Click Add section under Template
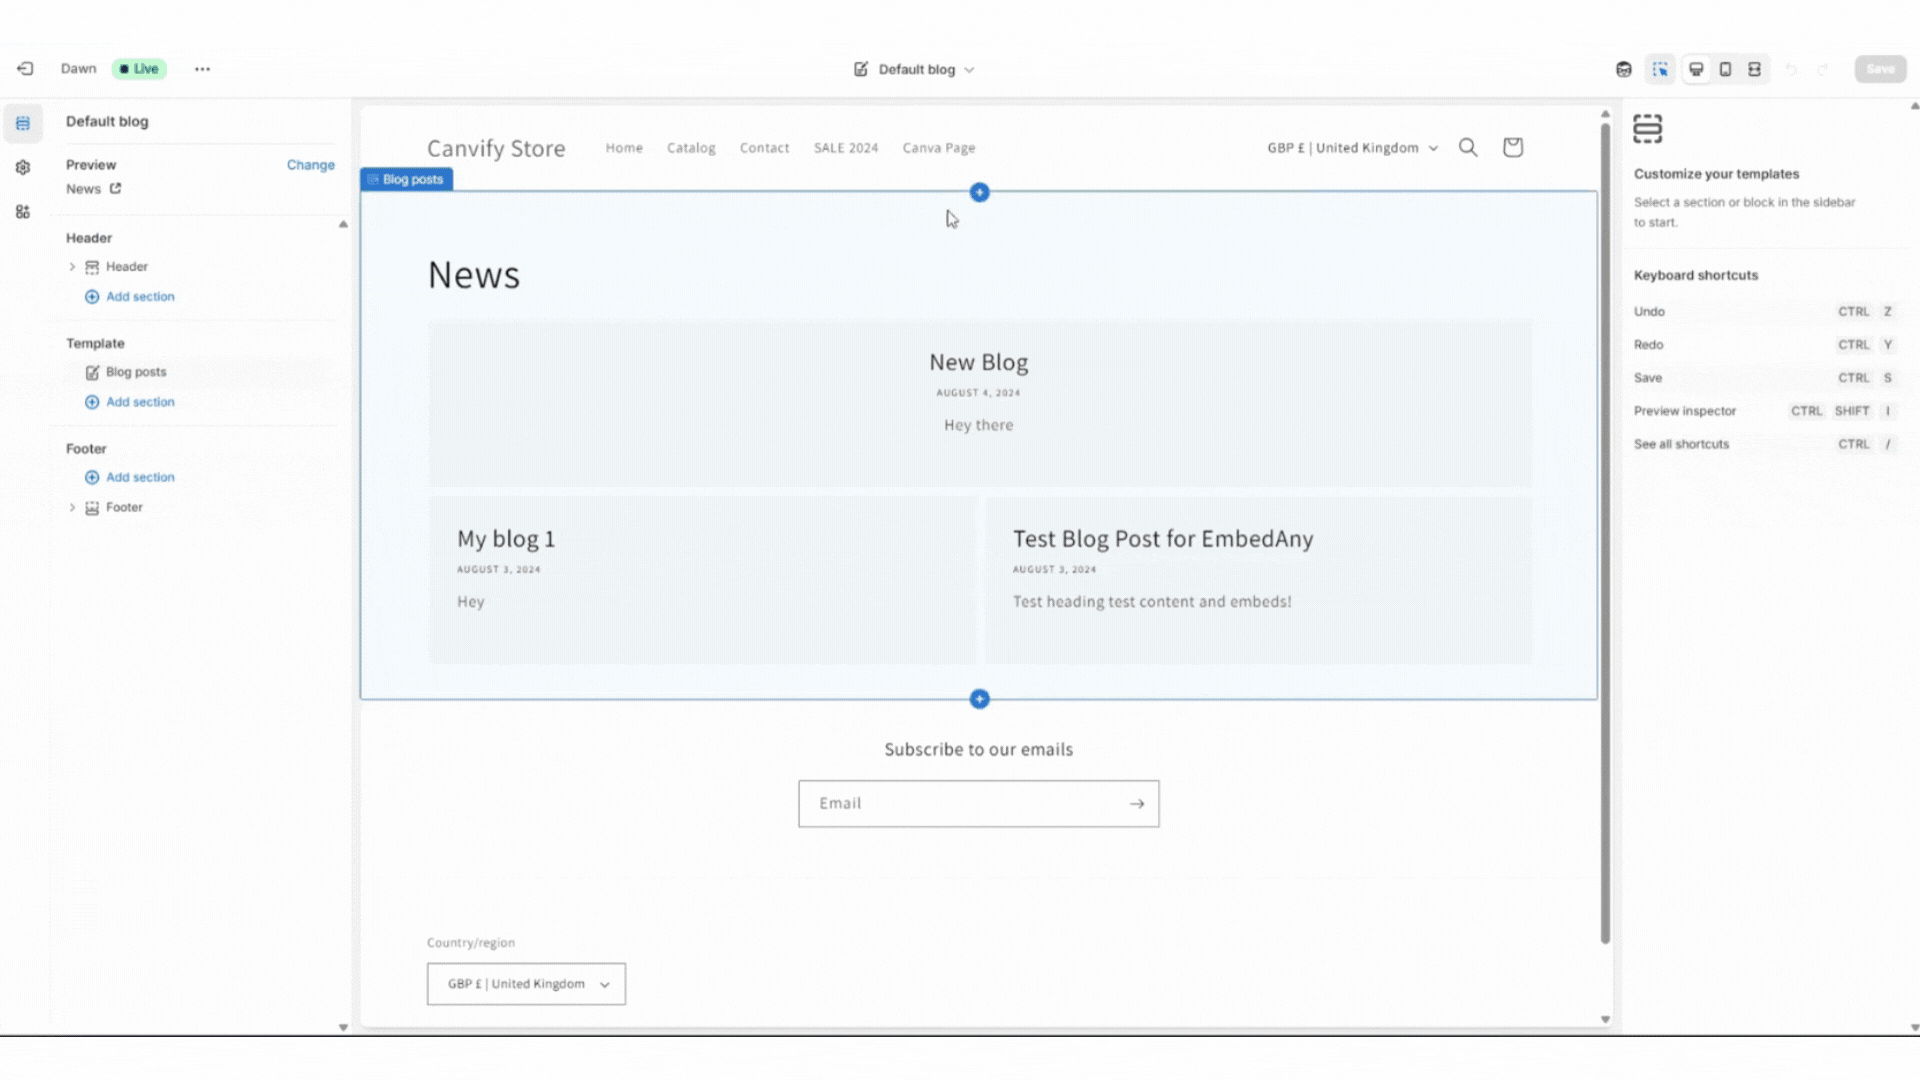Screen dimensions: 1920x1080 point(140,402)
